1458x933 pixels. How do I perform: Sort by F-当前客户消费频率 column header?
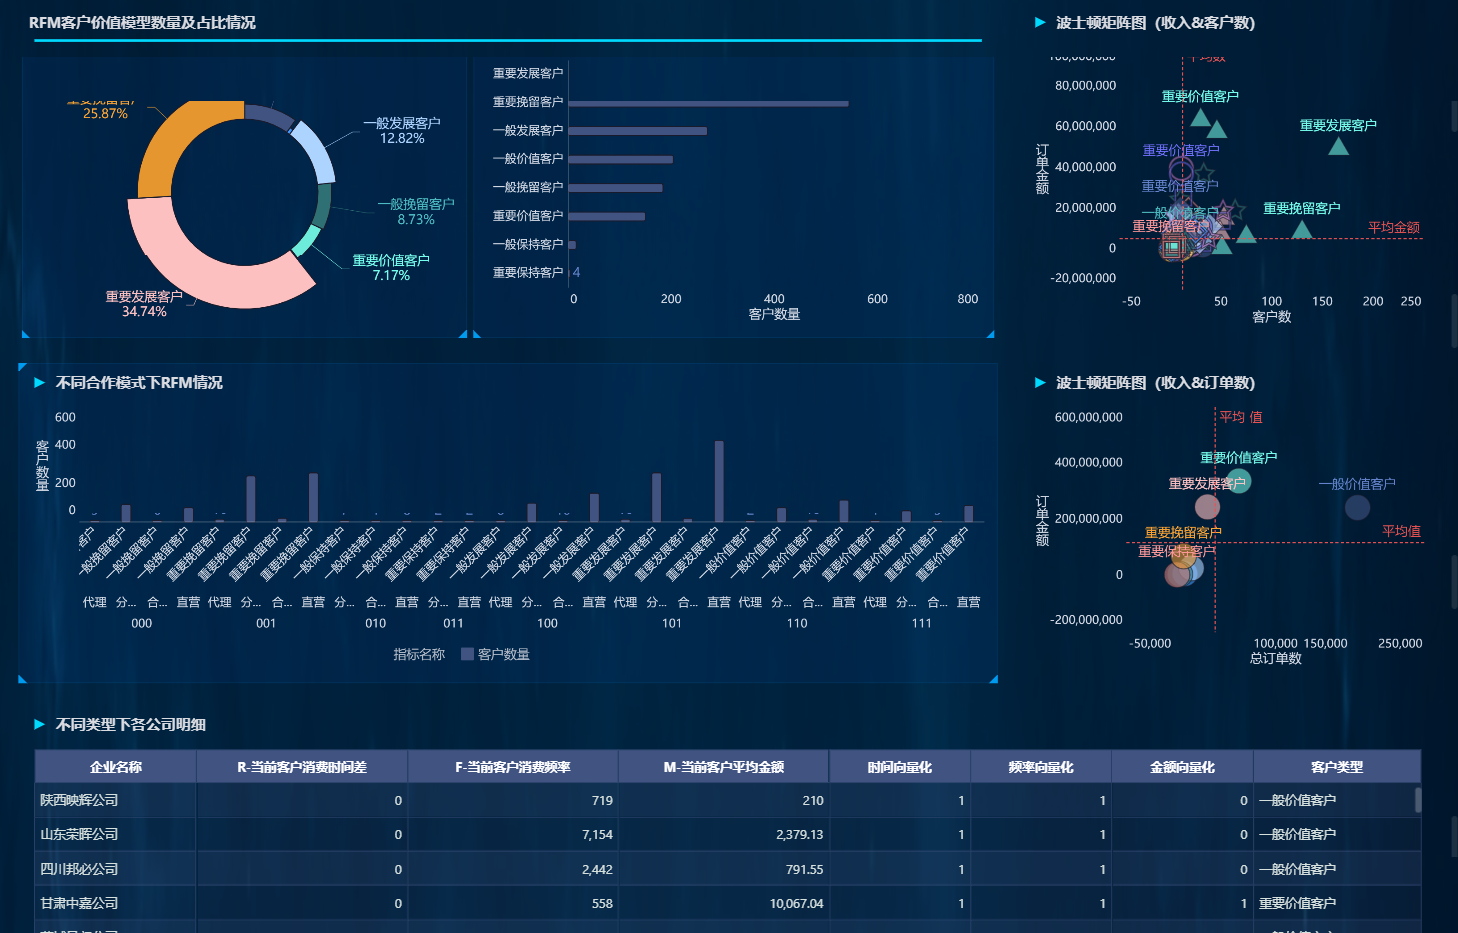click(x=513, y=767)
